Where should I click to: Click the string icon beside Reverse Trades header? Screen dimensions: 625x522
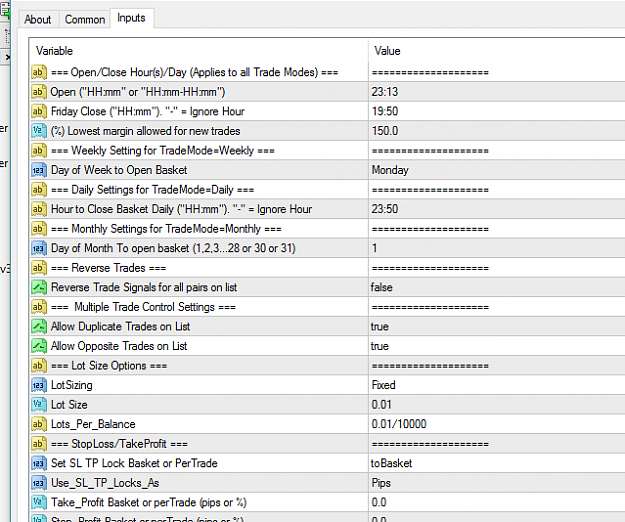point(39,268)
